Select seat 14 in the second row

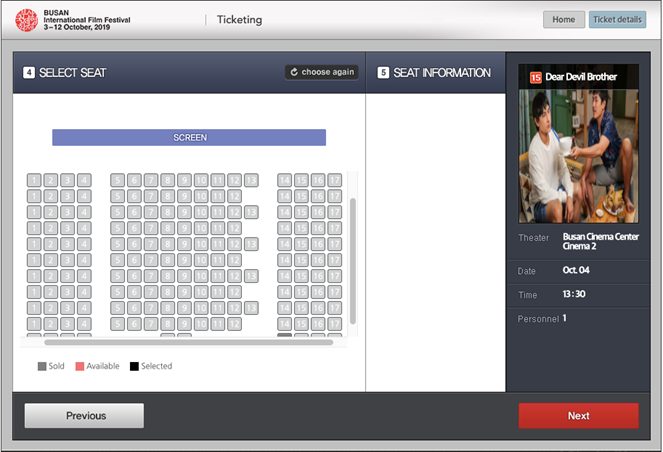coord(285,196)
